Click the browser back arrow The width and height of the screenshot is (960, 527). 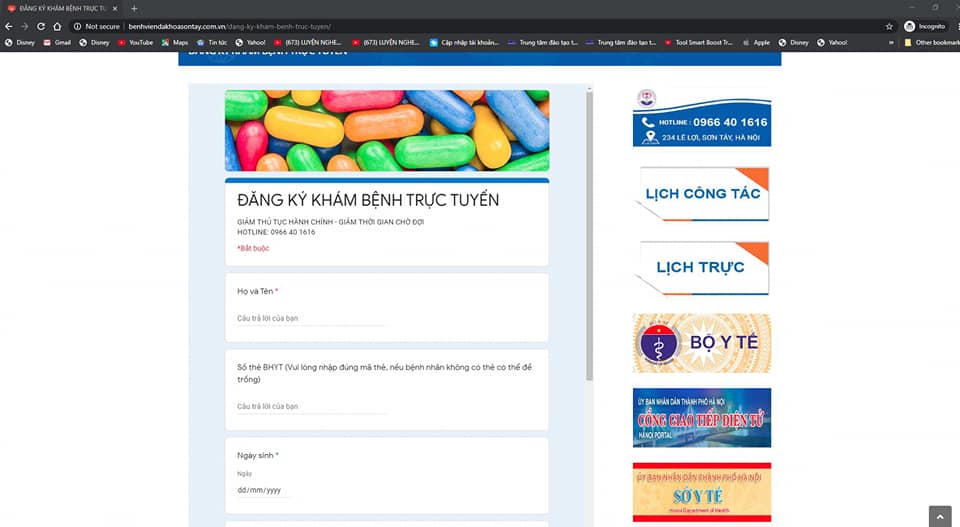coord(9,26)
